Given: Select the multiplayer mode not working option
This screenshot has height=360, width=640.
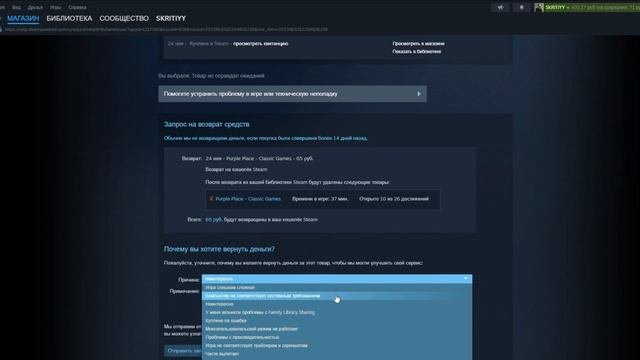Looking at the screenshot, I should tap(337, 329).
